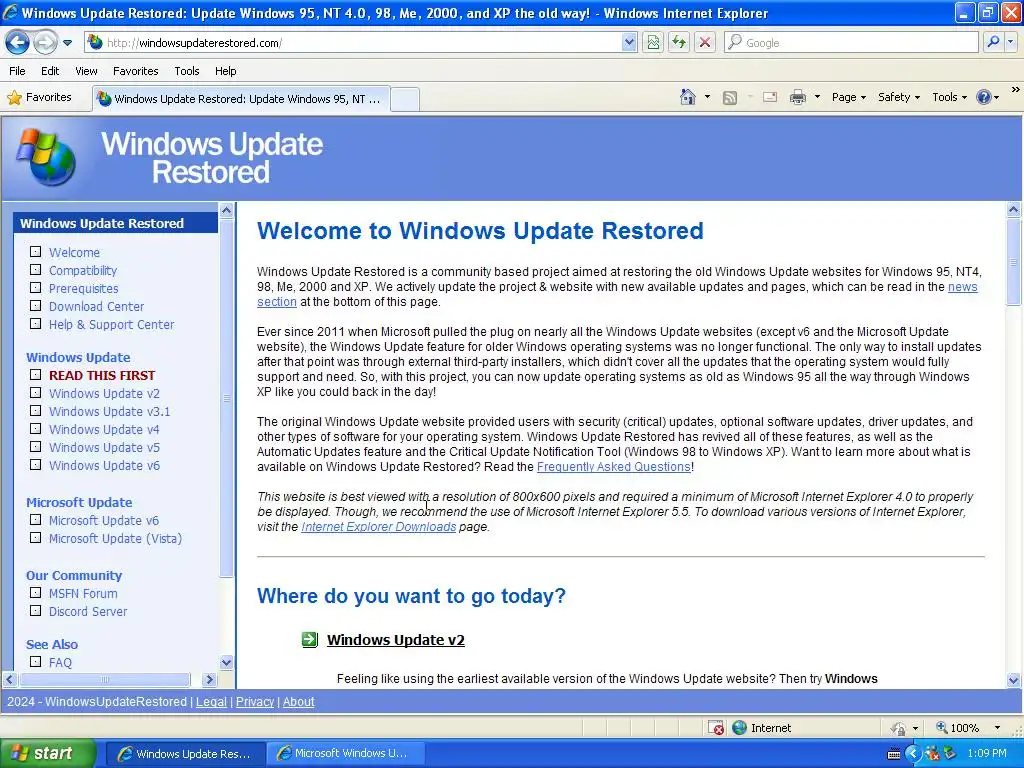Viewport: 1024px width, 768px height.
Task: Select the Windows Update Restored browser tab
Action: point(242,99)
